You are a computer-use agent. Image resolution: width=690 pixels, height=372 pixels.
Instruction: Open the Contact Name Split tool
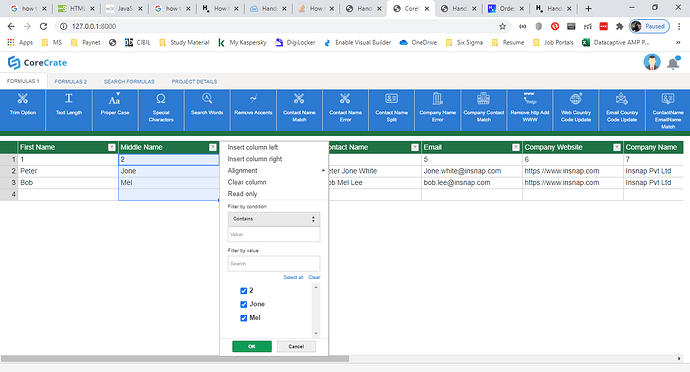[x=391, y=110]
